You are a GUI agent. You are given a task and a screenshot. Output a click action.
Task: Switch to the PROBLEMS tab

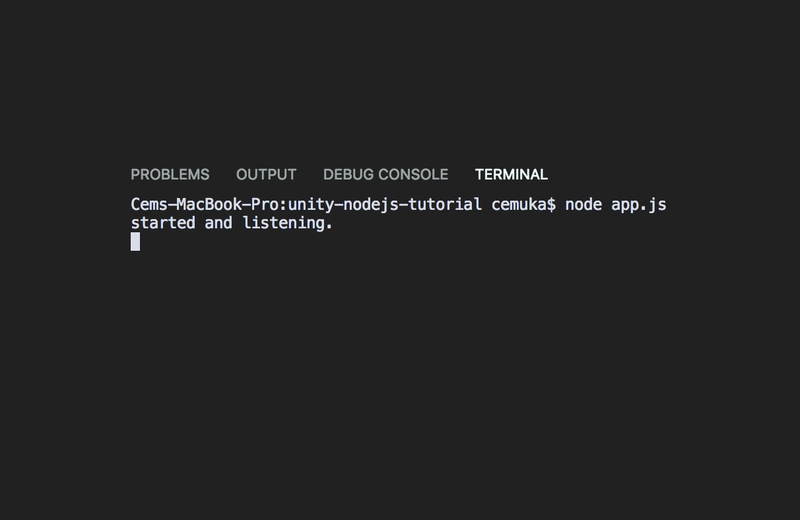[x=170, y=175]
